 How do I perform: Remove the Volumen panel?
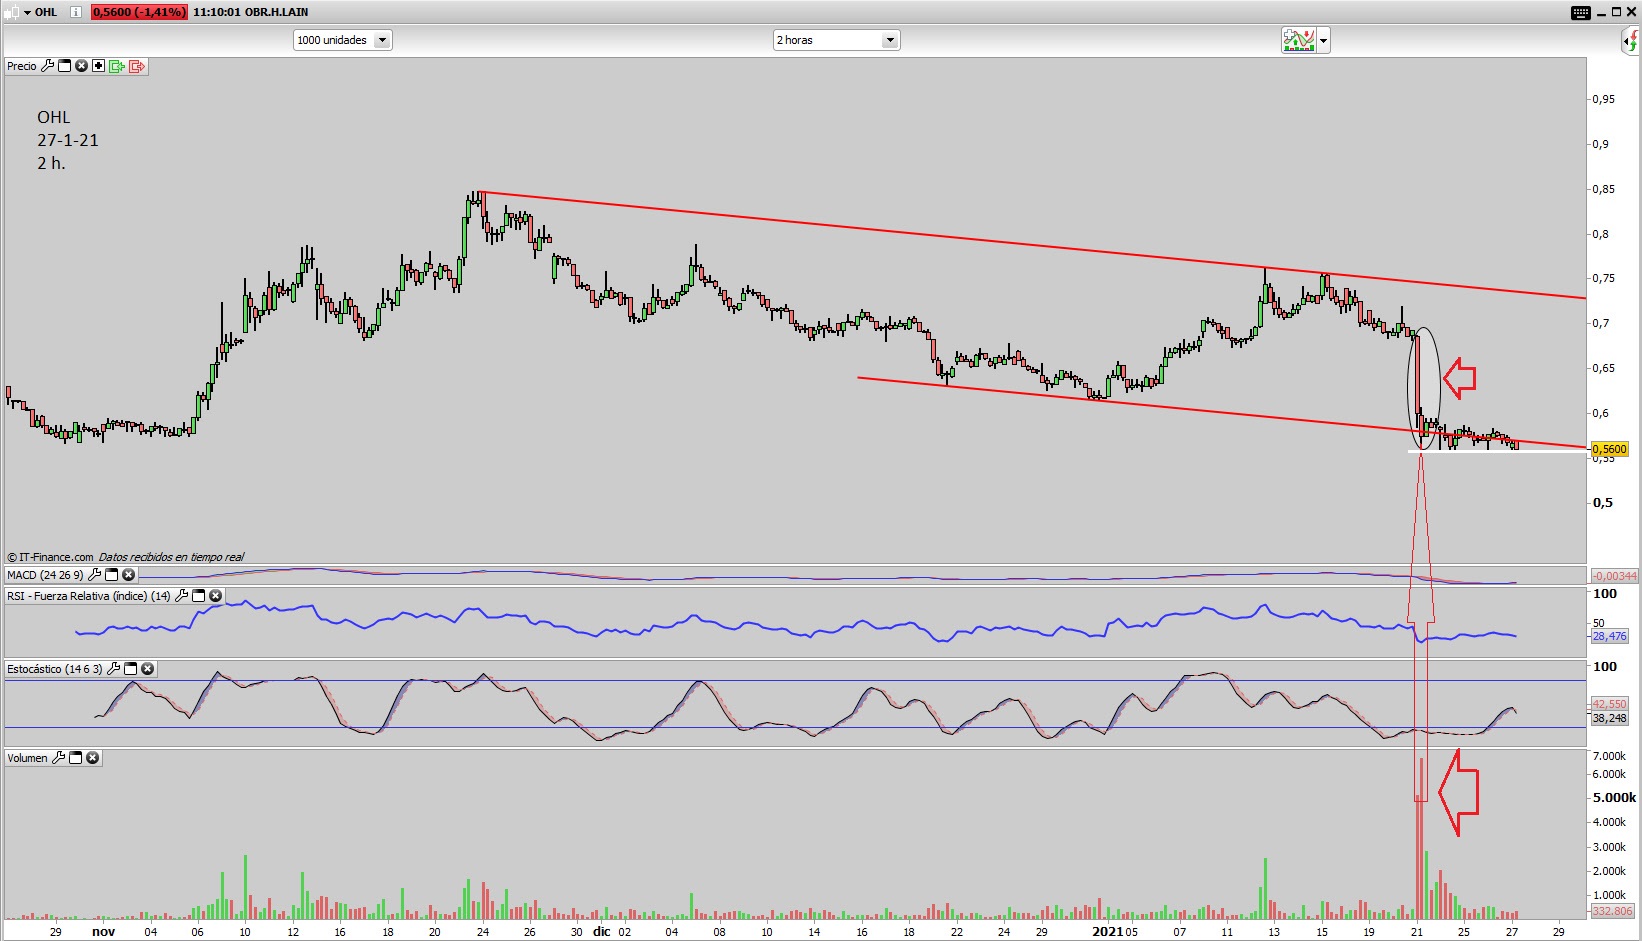click(x=93, y=758)
